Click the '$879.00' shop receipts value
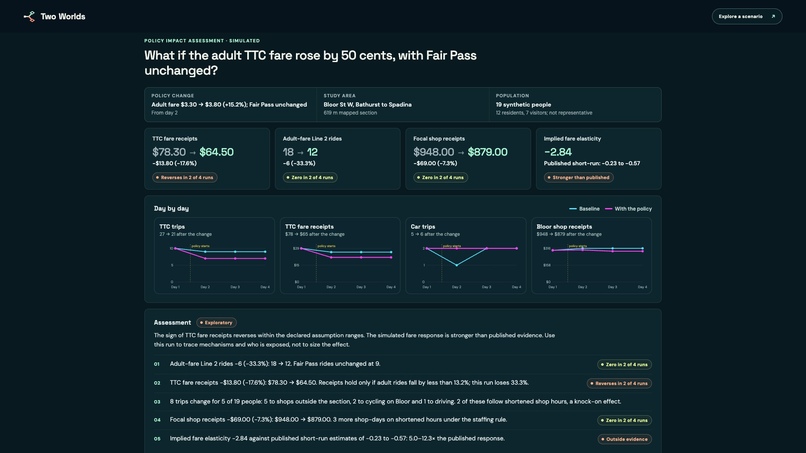Screen dimensions: 806x453 488,152
